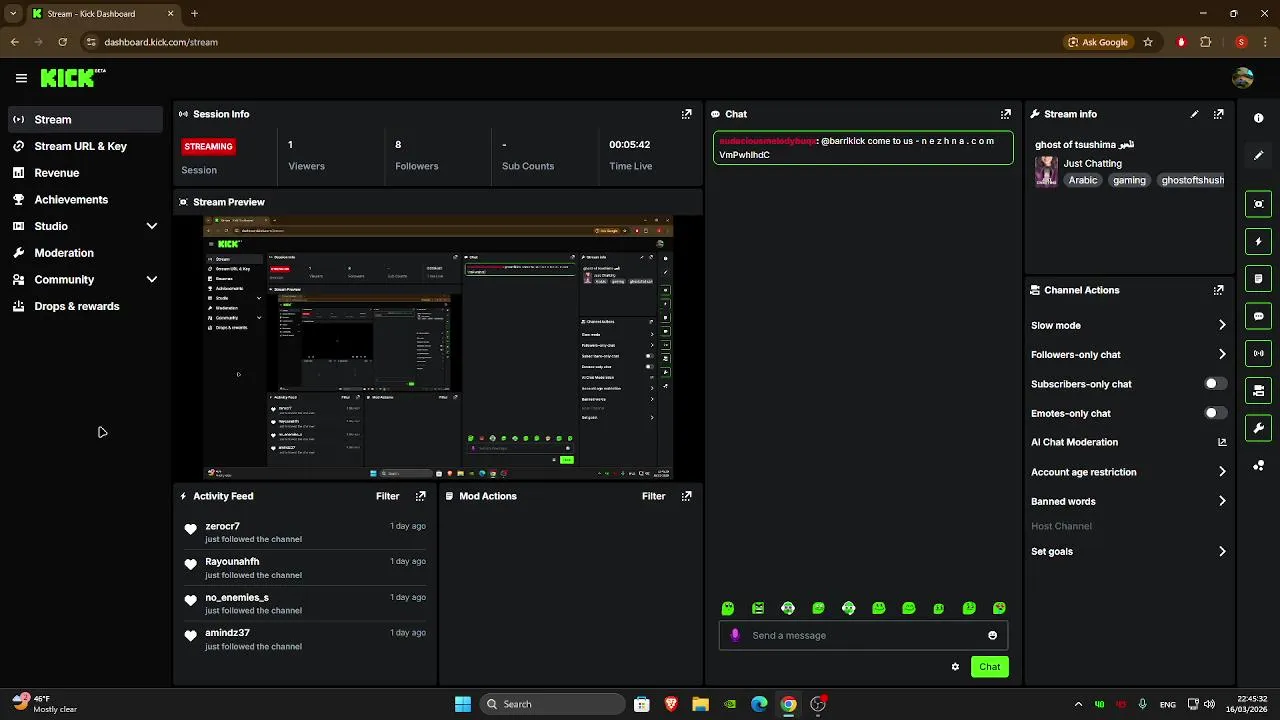Click the purple microphone icon in message box

coord(735,635)
